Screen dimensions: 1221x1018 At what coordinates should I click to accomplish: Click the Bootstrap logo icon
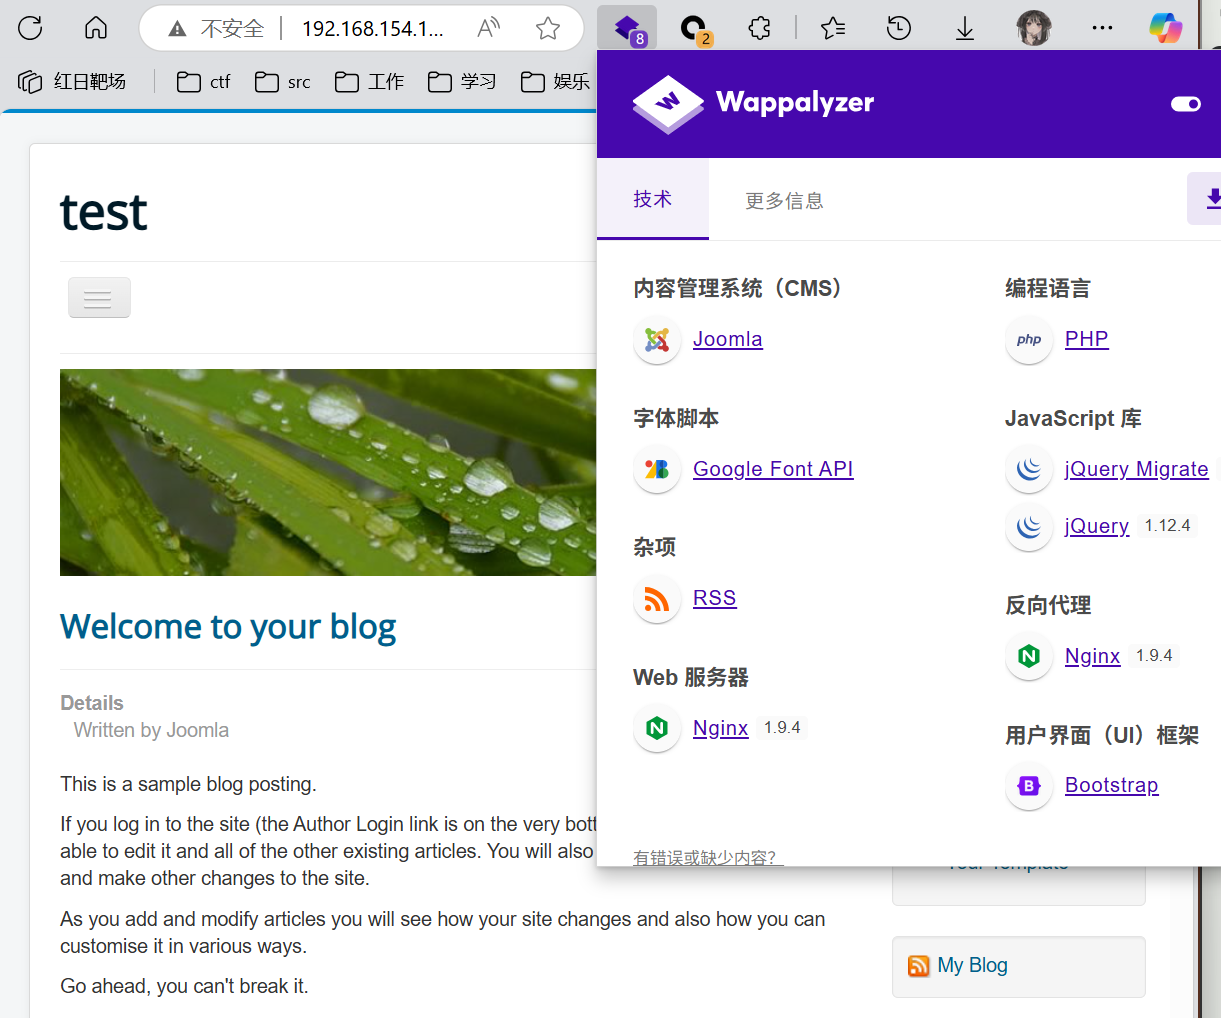(1029, 786)
